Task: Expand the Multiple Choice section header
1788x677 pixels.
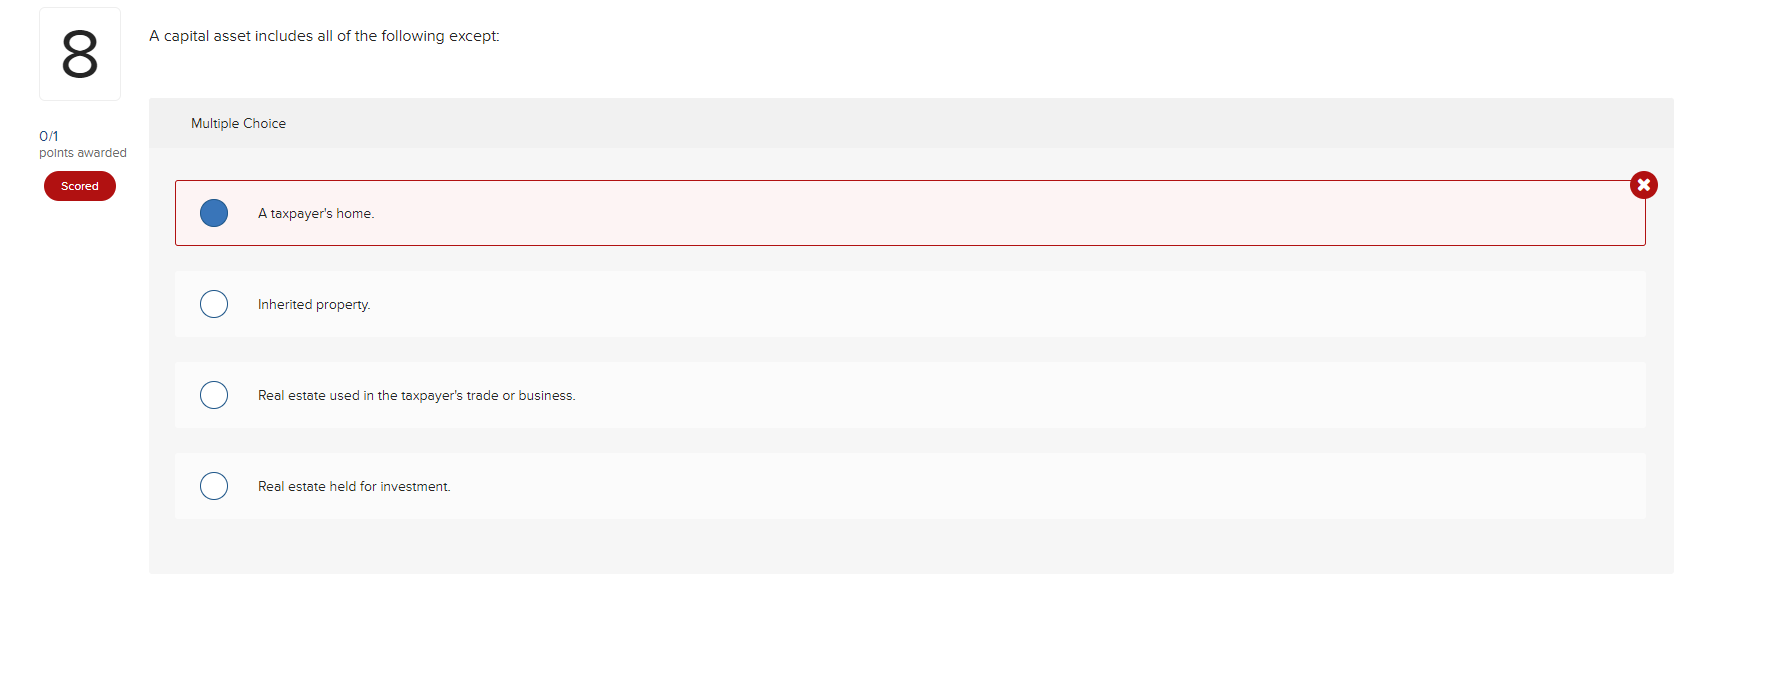Action: coord(238,123)
